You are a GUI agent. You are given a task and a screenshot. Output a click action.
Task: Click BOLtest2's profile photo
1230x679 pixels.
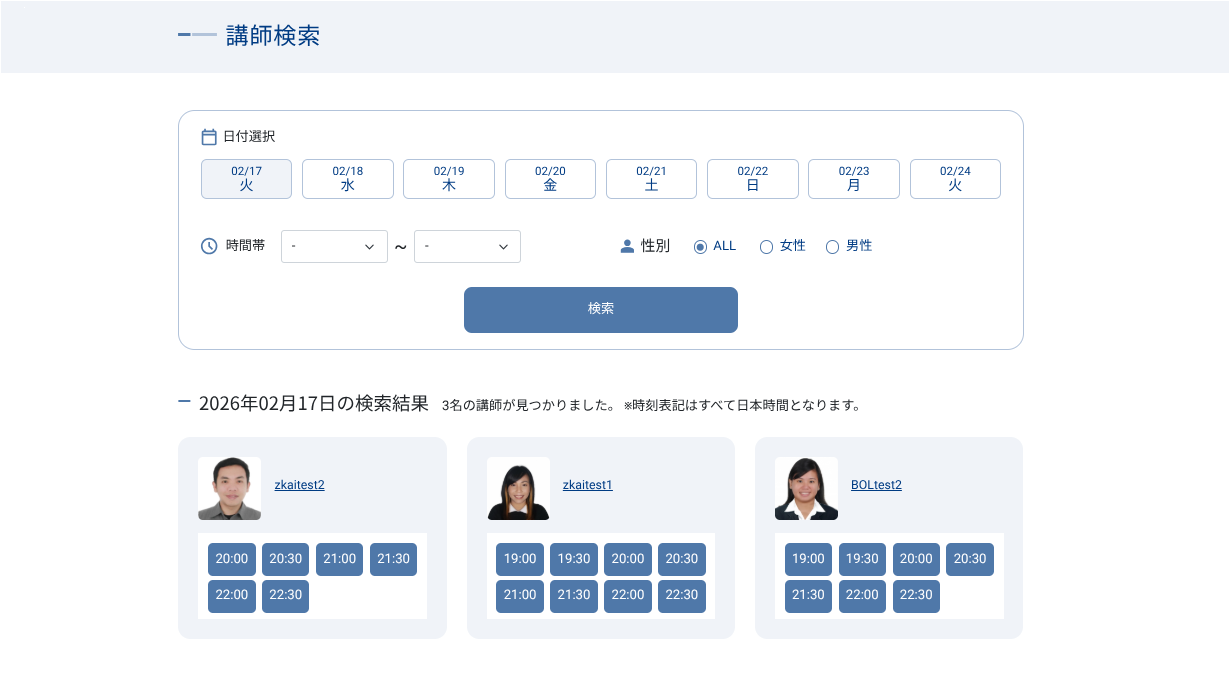[x=806, y=488]
